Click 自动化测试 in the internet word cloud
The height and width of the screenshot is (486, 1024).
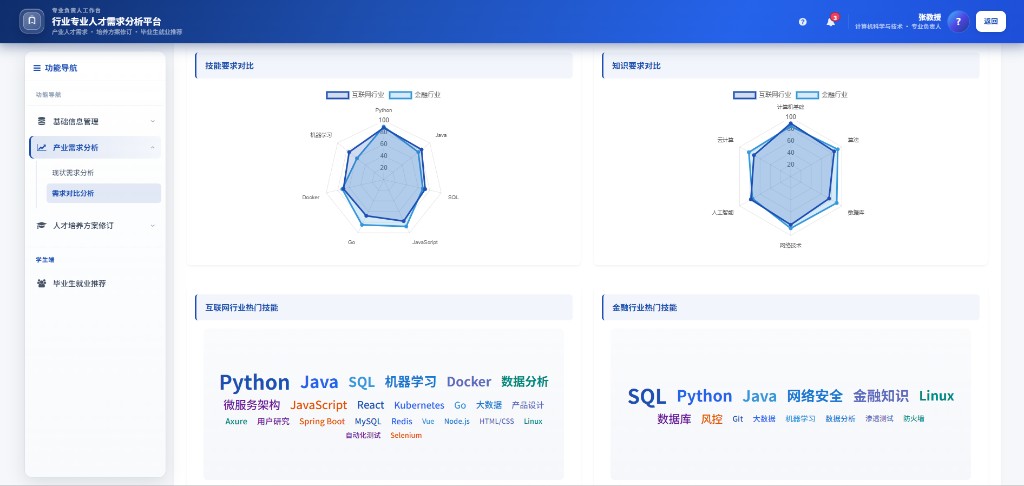coord(363,436)
